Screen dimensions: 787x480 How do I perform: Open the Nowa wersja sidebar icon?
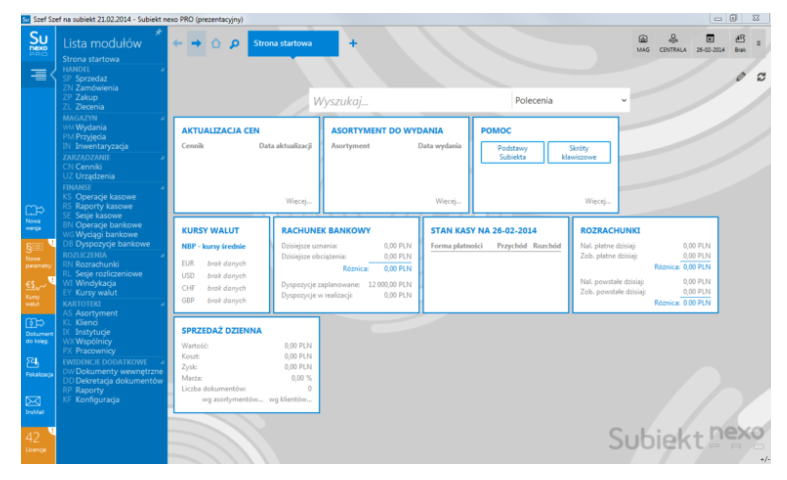point(35,218)
